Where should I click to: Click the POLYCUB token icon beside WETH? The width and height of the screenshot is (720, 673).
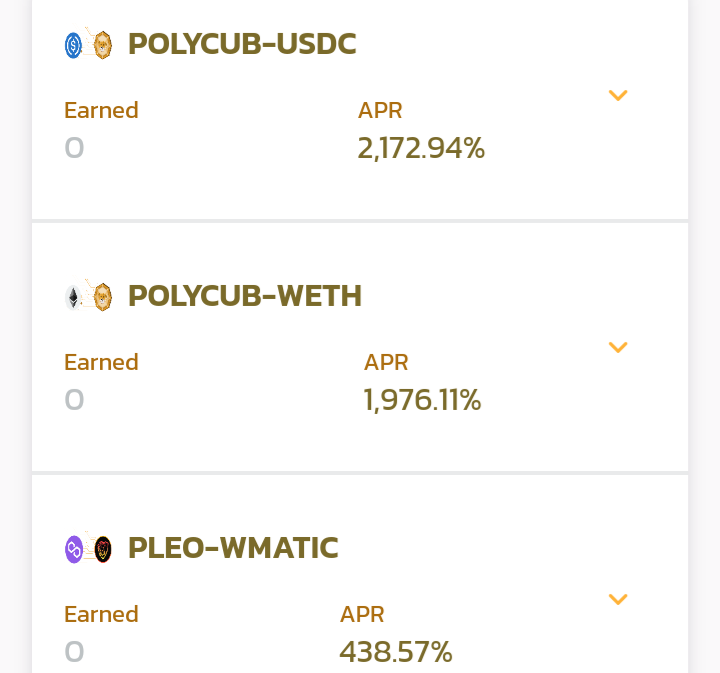(x=102, y=297)
